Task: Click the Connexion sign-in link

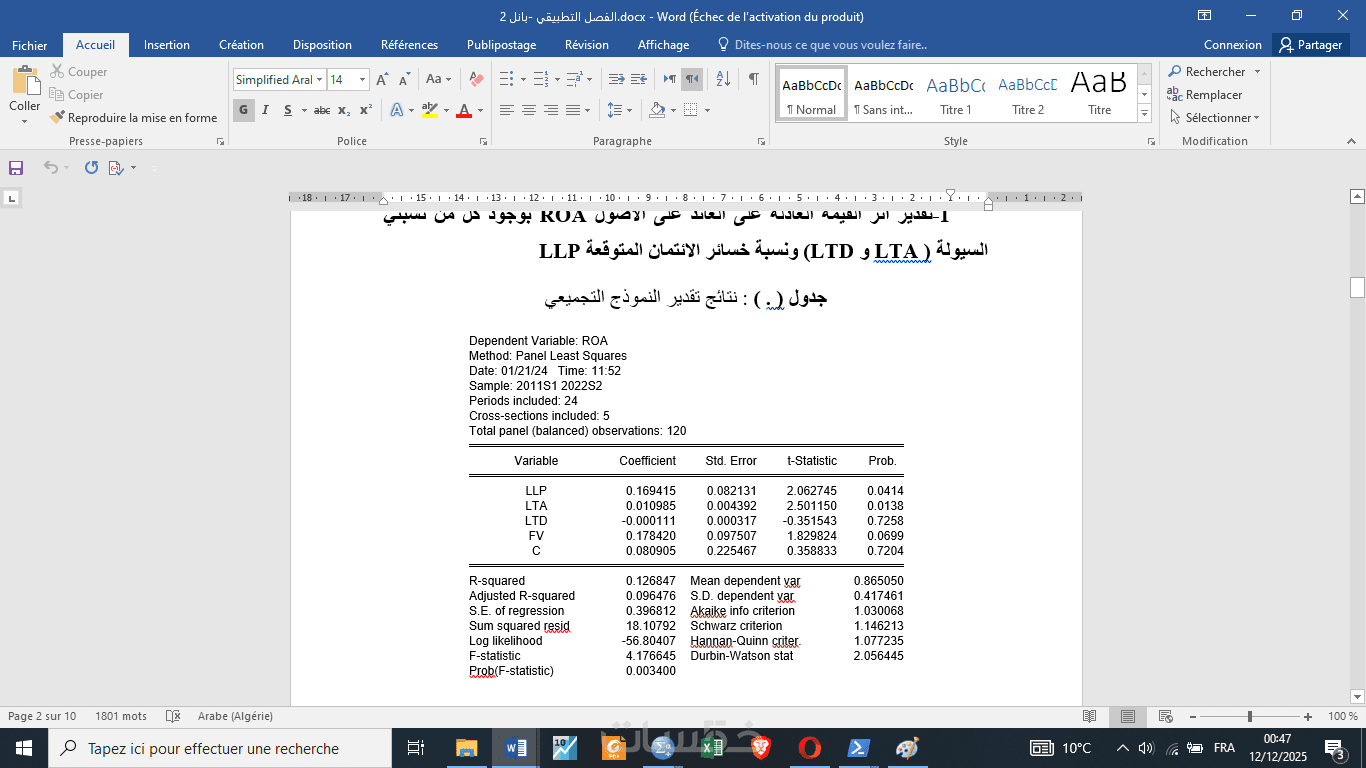Action: click(x=1233, y=45)
